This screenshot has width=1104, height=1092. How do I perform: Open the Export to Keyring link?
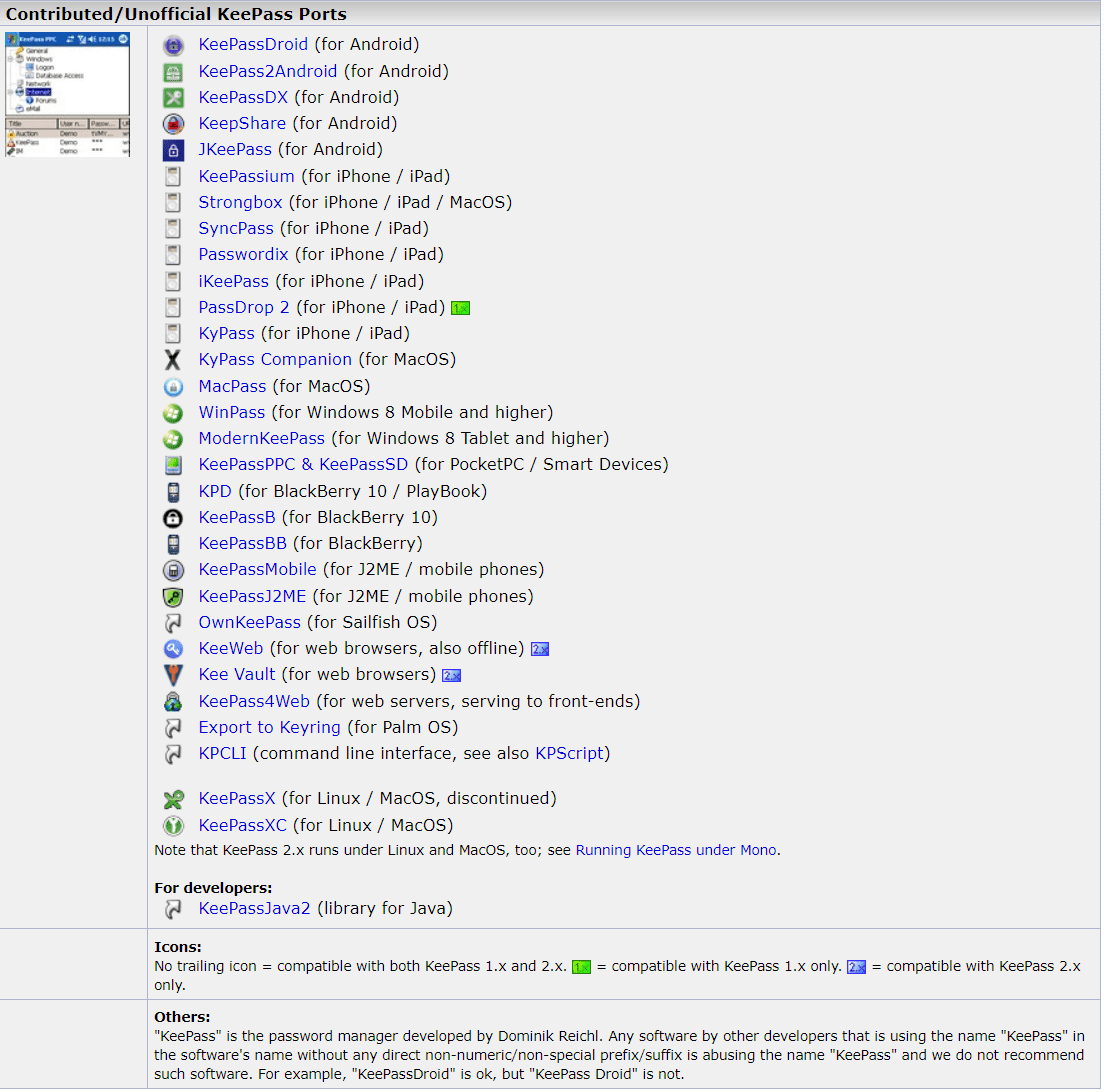point(270,727)
